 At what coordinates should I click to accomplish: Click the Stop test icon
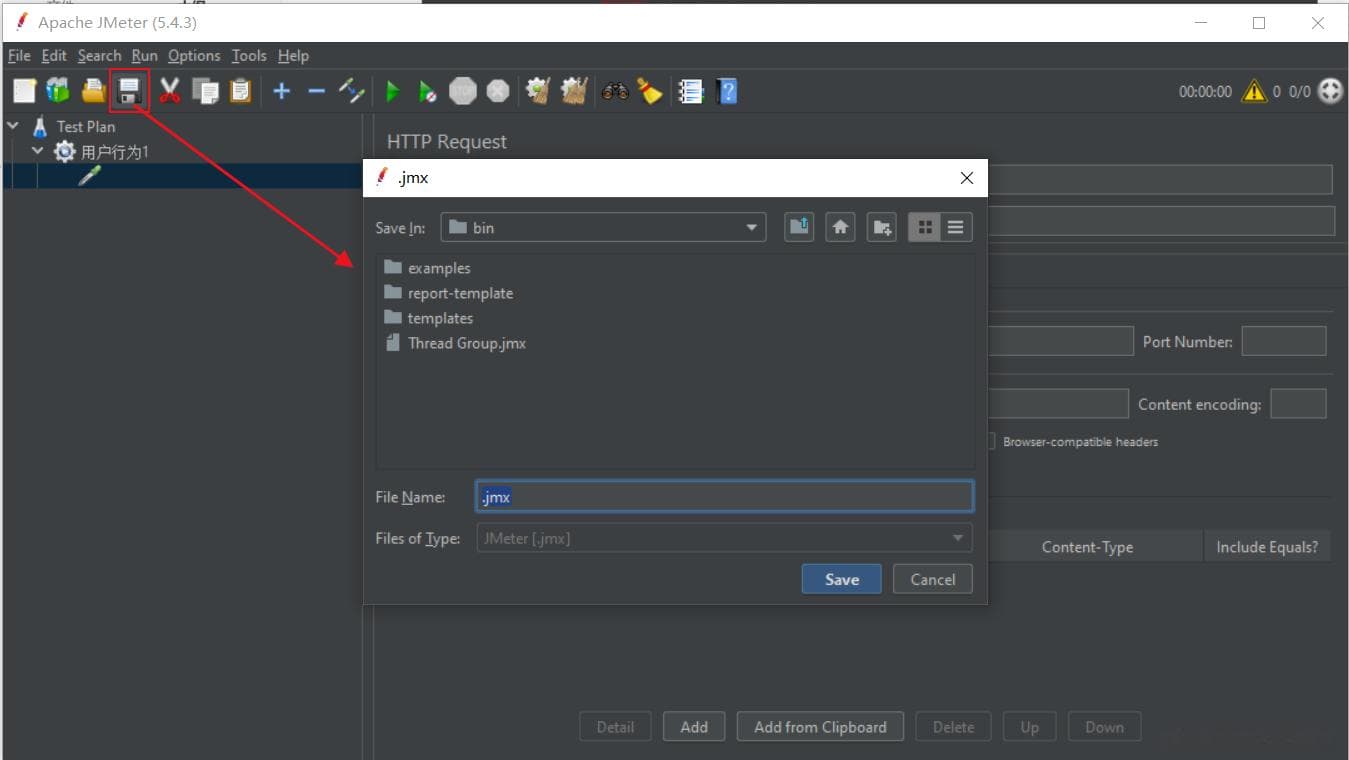[463, 92]
